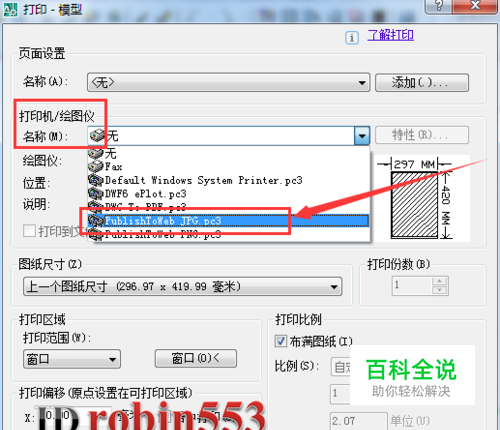
Task: Click the printer name field showing 无
Action: pos(221,135)
